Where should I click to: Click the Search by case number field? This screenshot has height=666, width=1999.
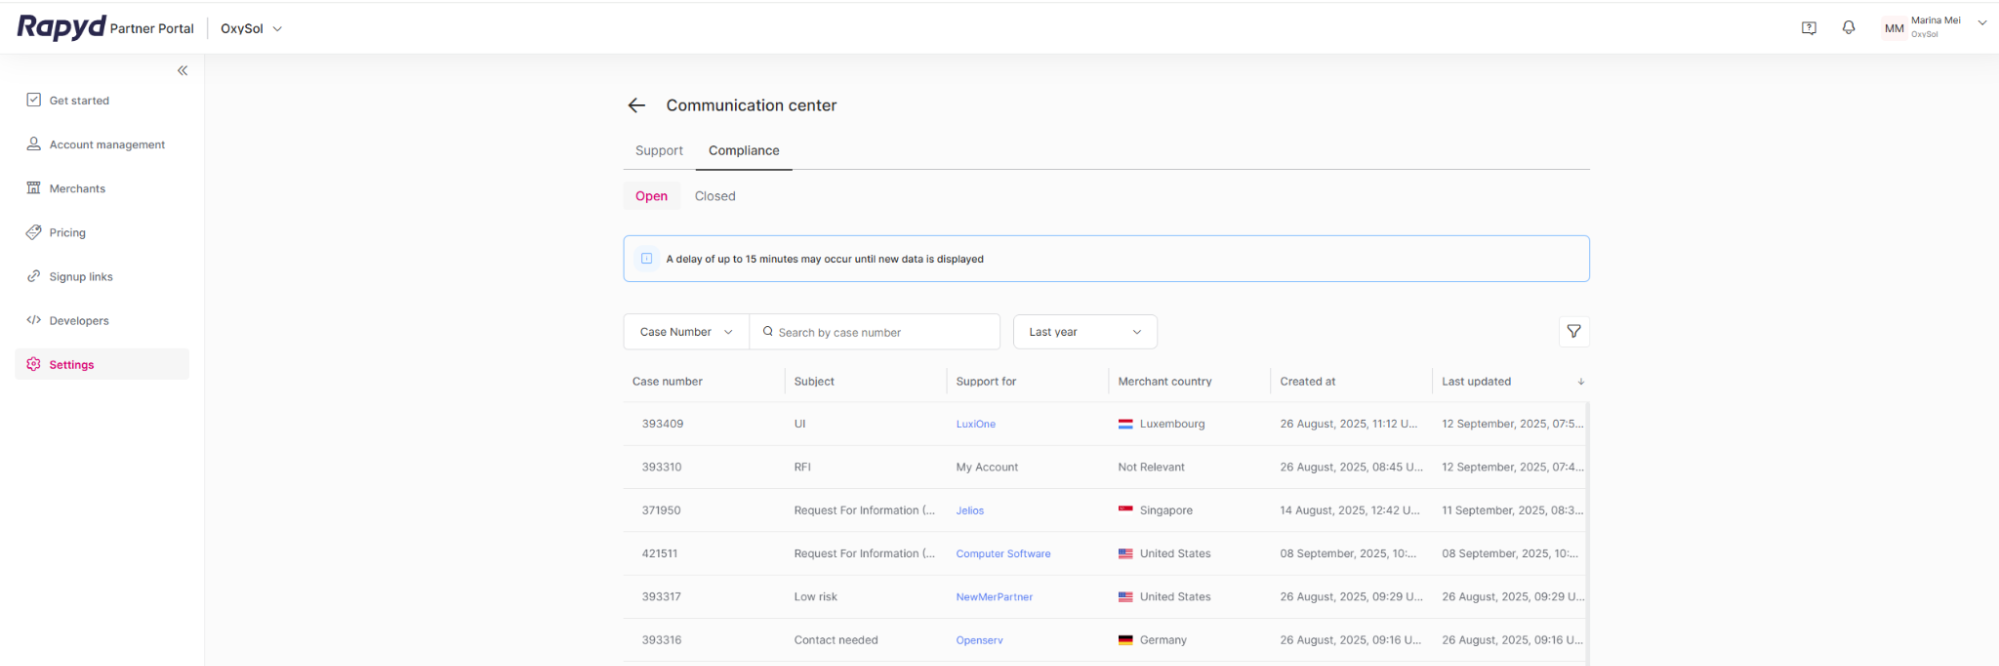point(880,332)
